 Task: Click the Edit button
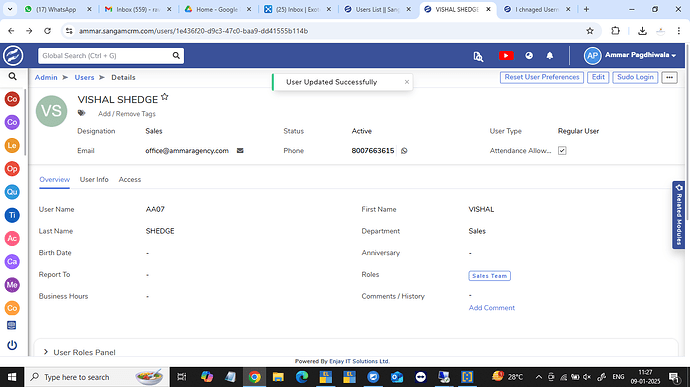[598, 77]
